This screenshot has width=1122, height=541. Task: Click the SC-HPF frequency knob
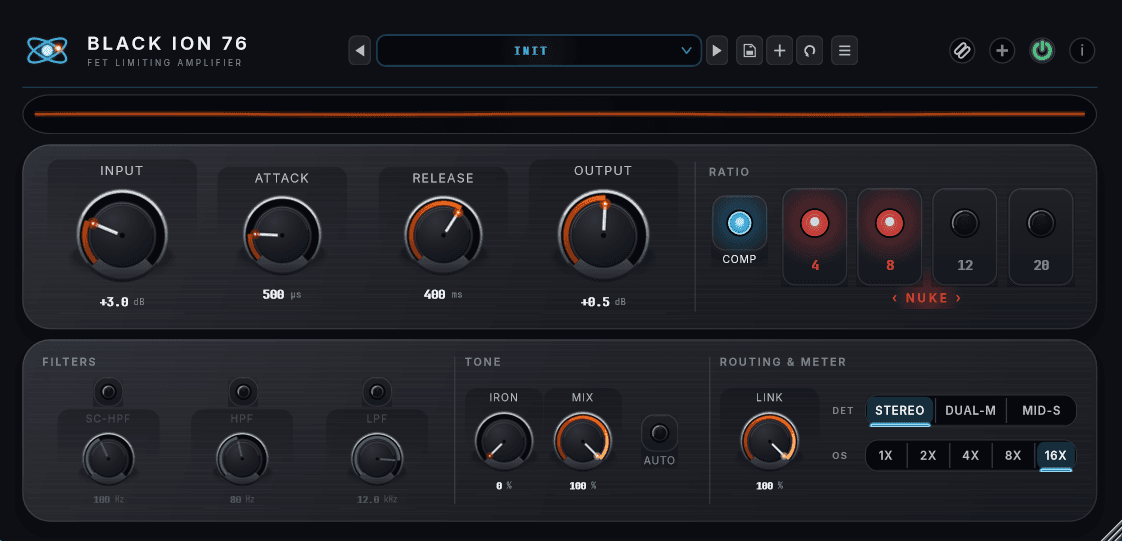coord(108,459)
